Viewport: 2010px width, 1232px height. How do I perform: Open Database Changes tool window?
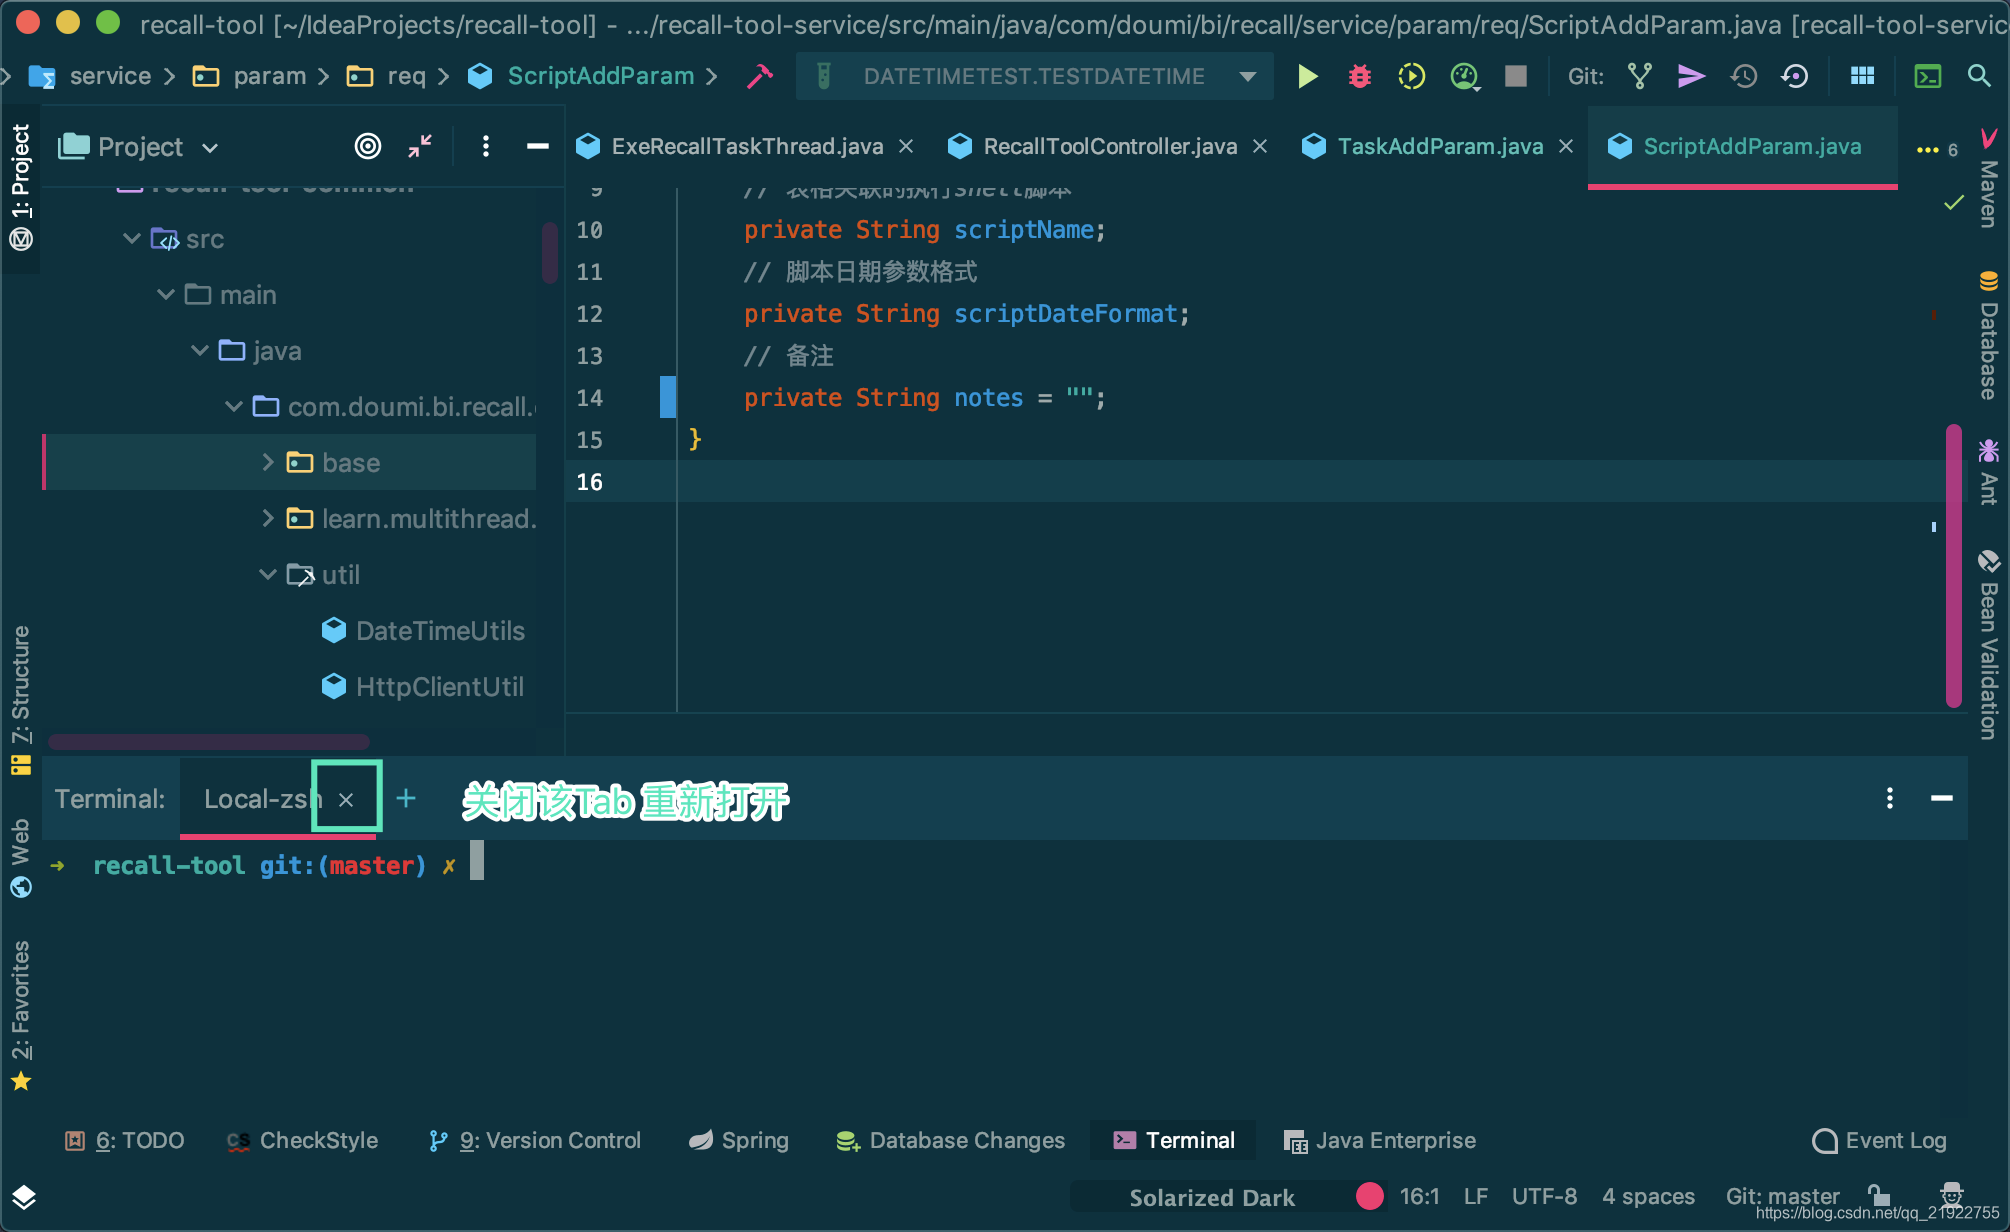click(x=950, y=1141)
